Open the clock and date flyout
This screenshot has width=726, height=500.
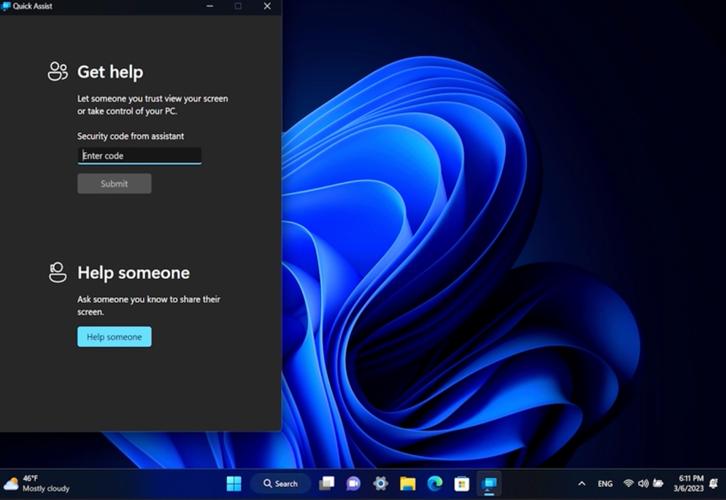688,483
